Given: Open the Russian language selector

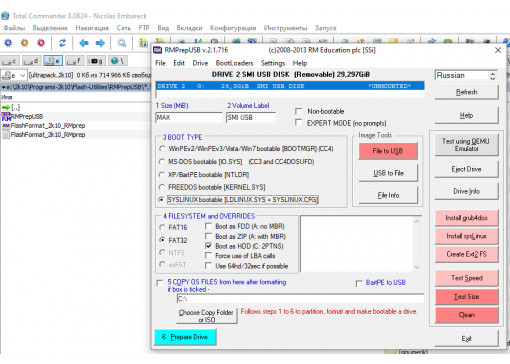Looking at the screenshot, I should (466, 75).
